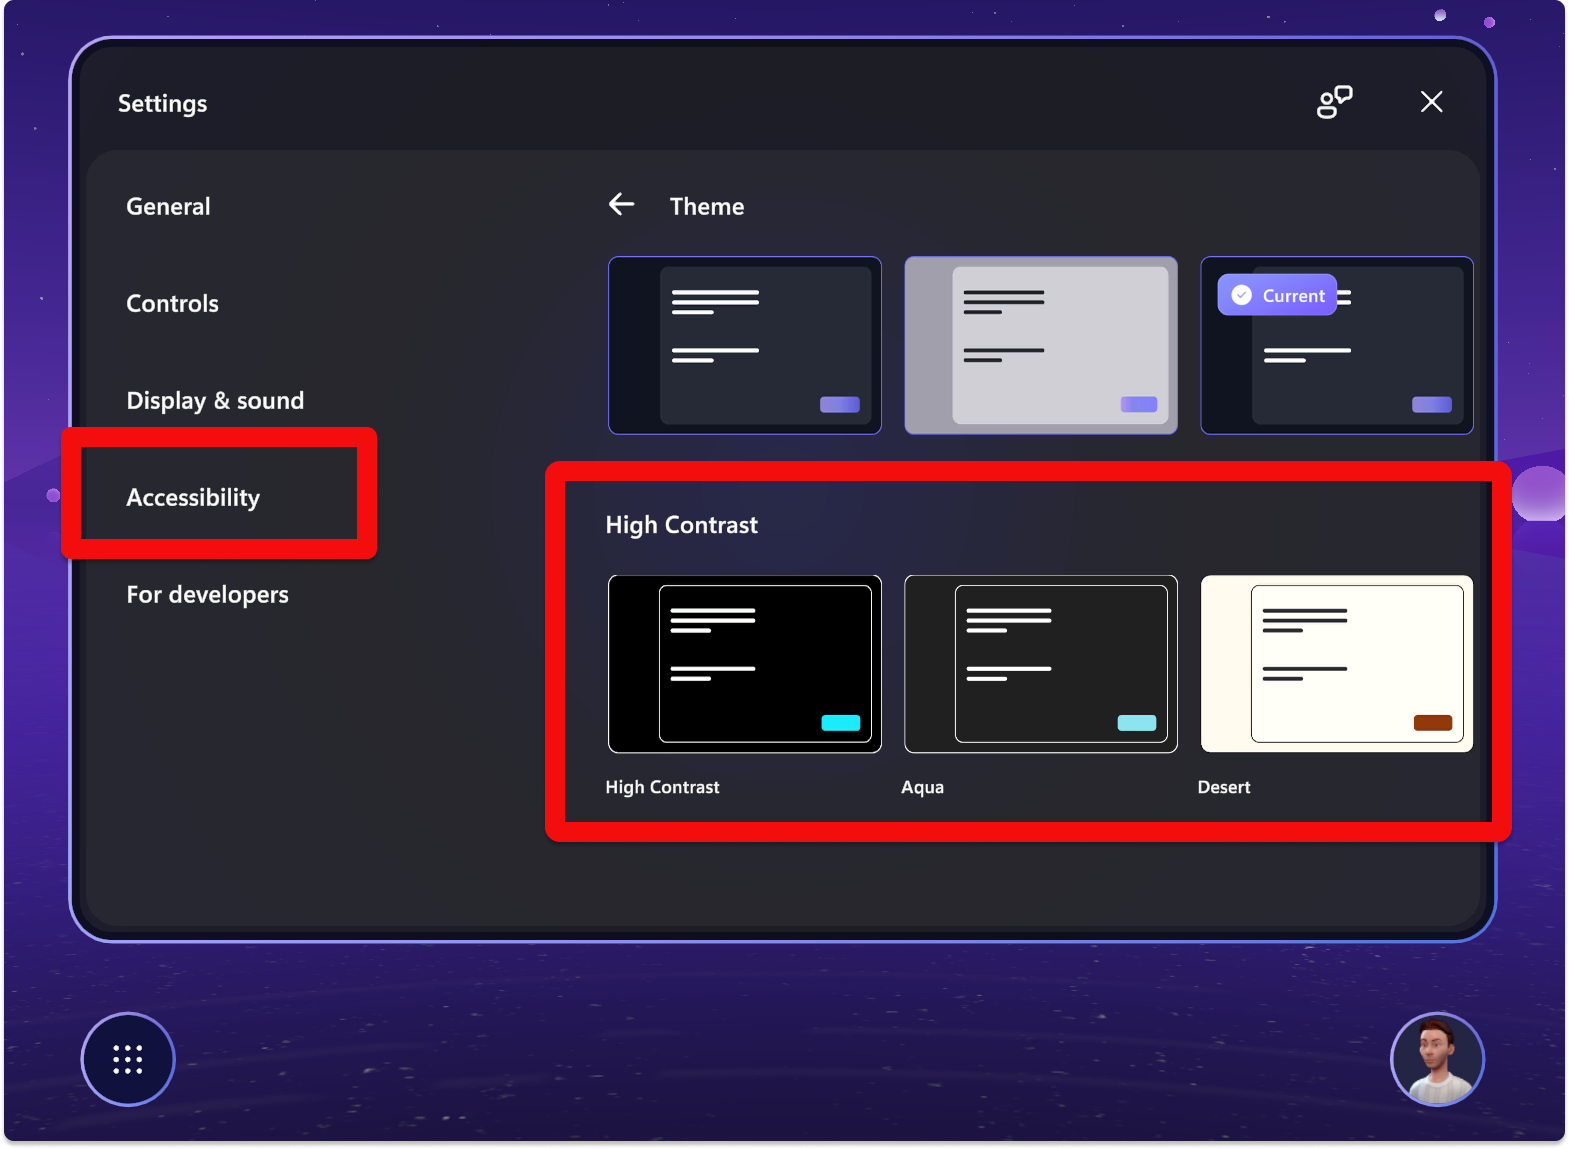The height and width of the screenshot is (1149, 1569).
Task: Apply the Desert high contrast theme thumbnail
Action: [1337, 664]
